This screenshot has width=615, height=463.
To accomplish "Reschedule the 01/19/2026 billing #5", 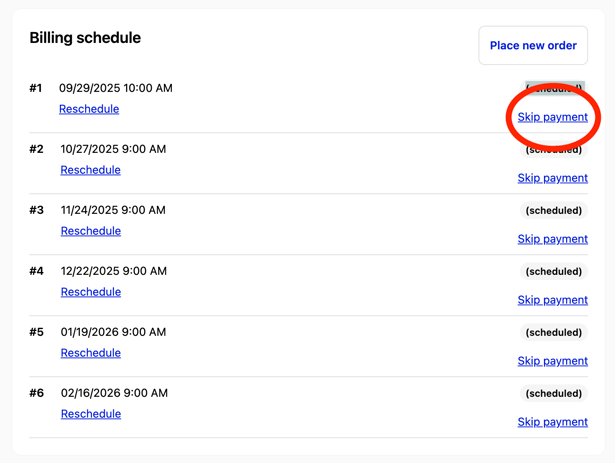I will pyautogui.click(x=90, y=353).
